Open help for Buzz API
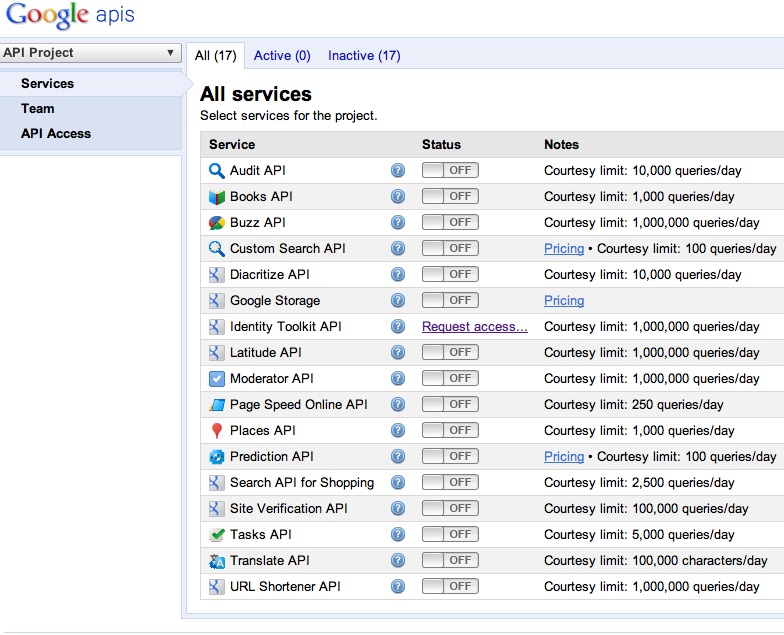This screenshot has width=784, height=635. (398, 222)
